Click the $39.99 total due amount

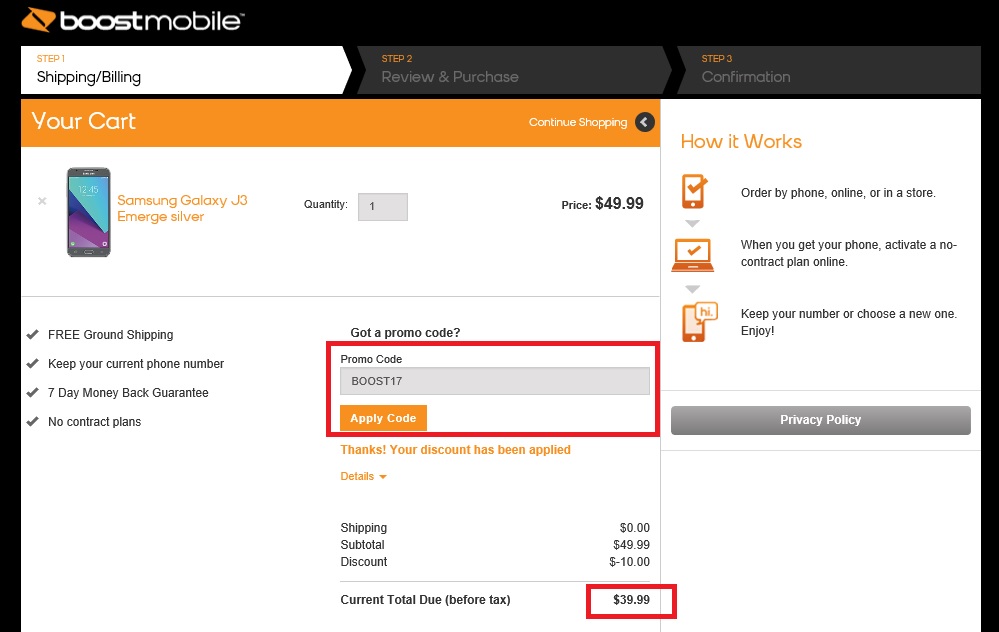point(631,600)
